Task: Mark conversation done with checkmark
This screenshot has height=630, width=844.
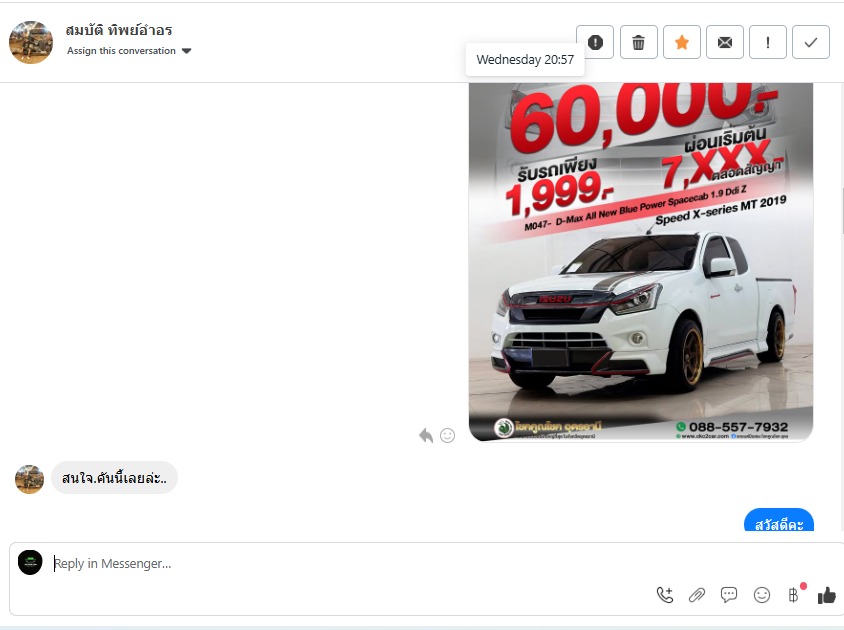Action: point(811,42)
